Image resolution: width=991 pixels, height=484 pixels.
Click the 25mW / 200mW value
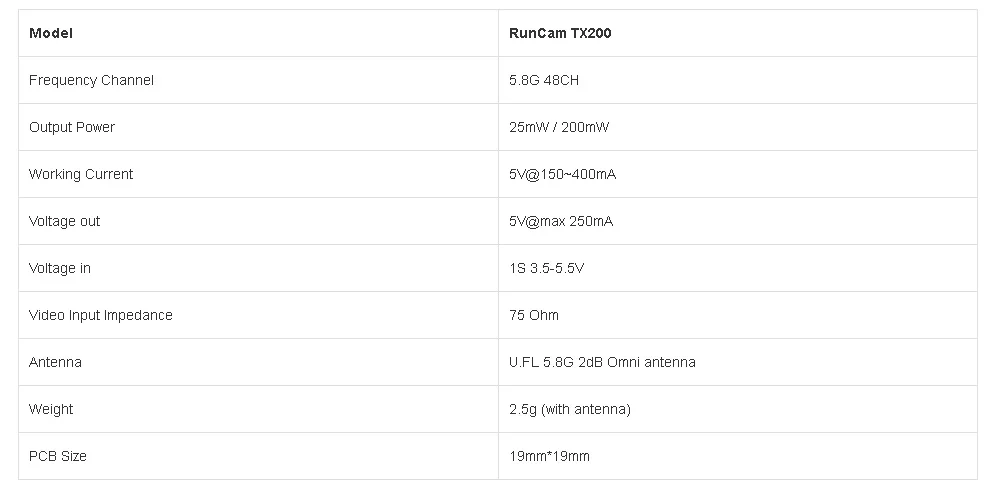pyautogui.click(x=559, y=127)
